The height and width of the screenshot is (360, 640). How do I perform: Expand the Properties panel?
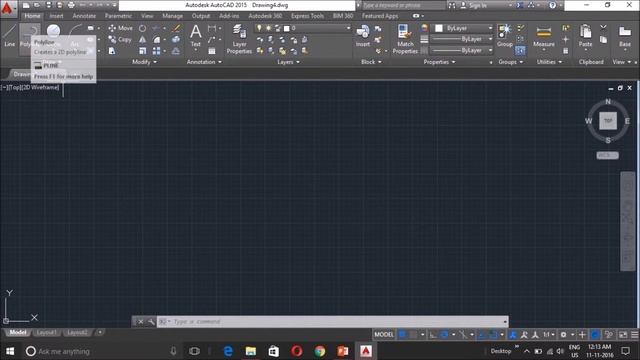point(439,62)
